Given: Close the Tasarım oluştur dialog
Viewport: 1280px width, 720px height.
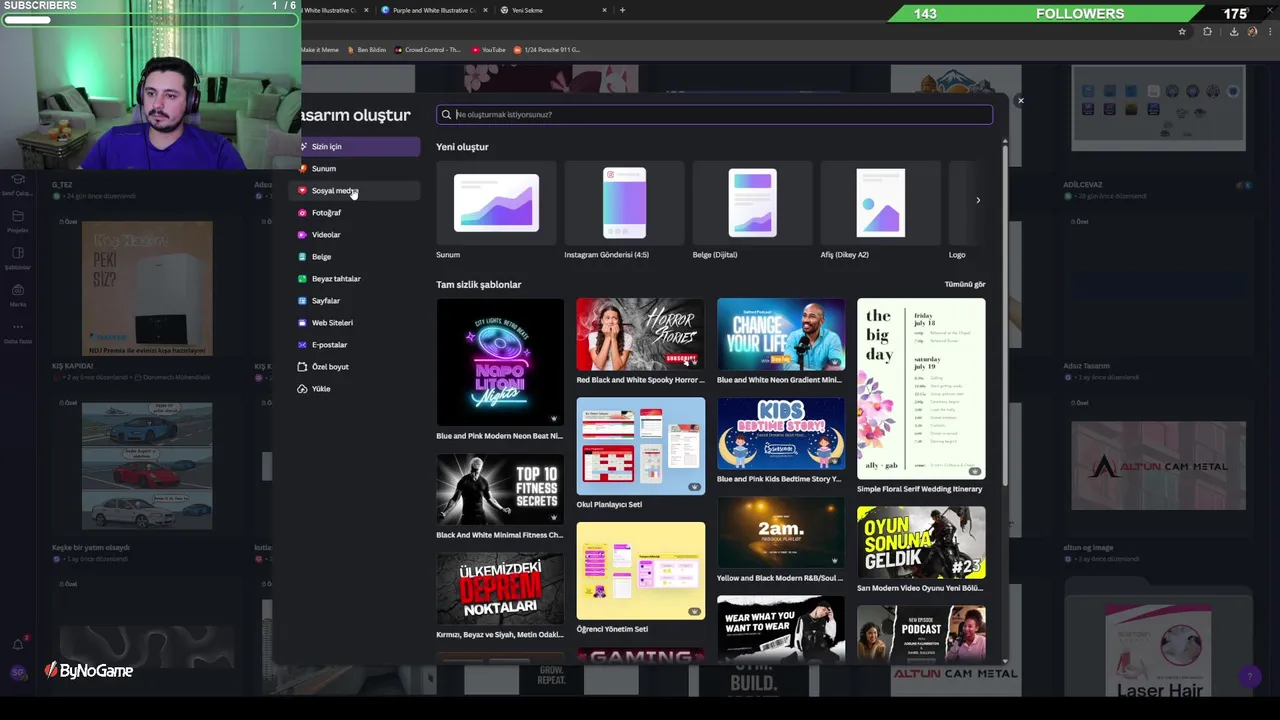Looking at the screenshot, I should [x=1020, y=100].
